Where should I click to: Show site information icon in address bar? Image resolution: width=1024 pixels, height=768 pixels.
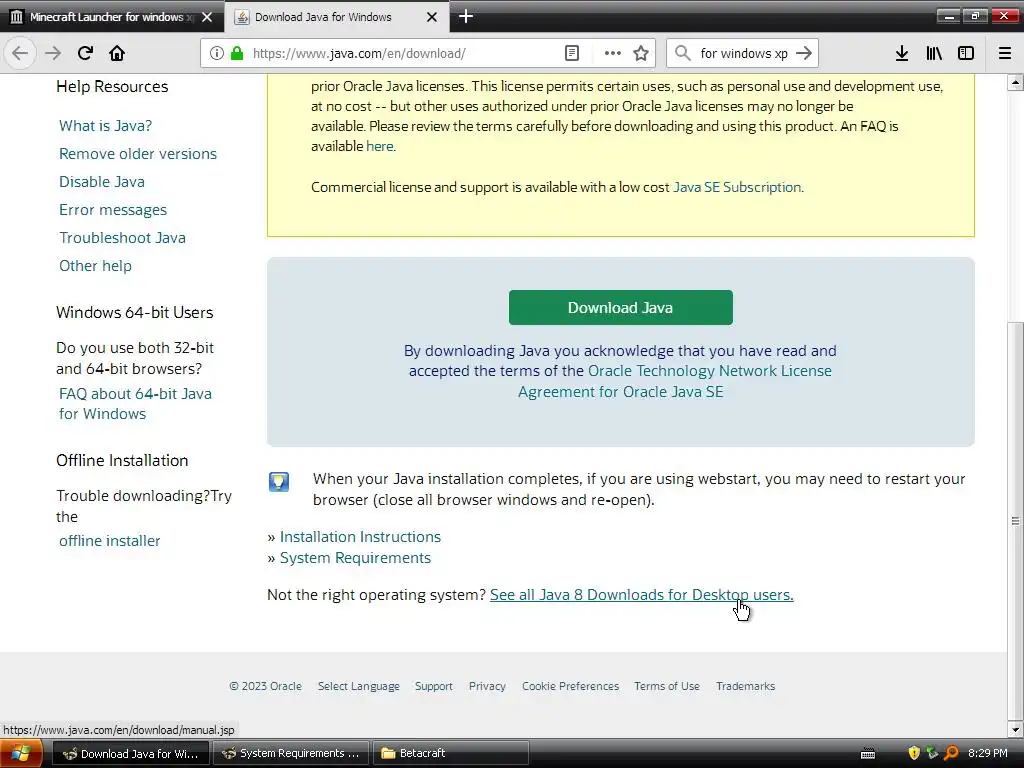point(217,53)
